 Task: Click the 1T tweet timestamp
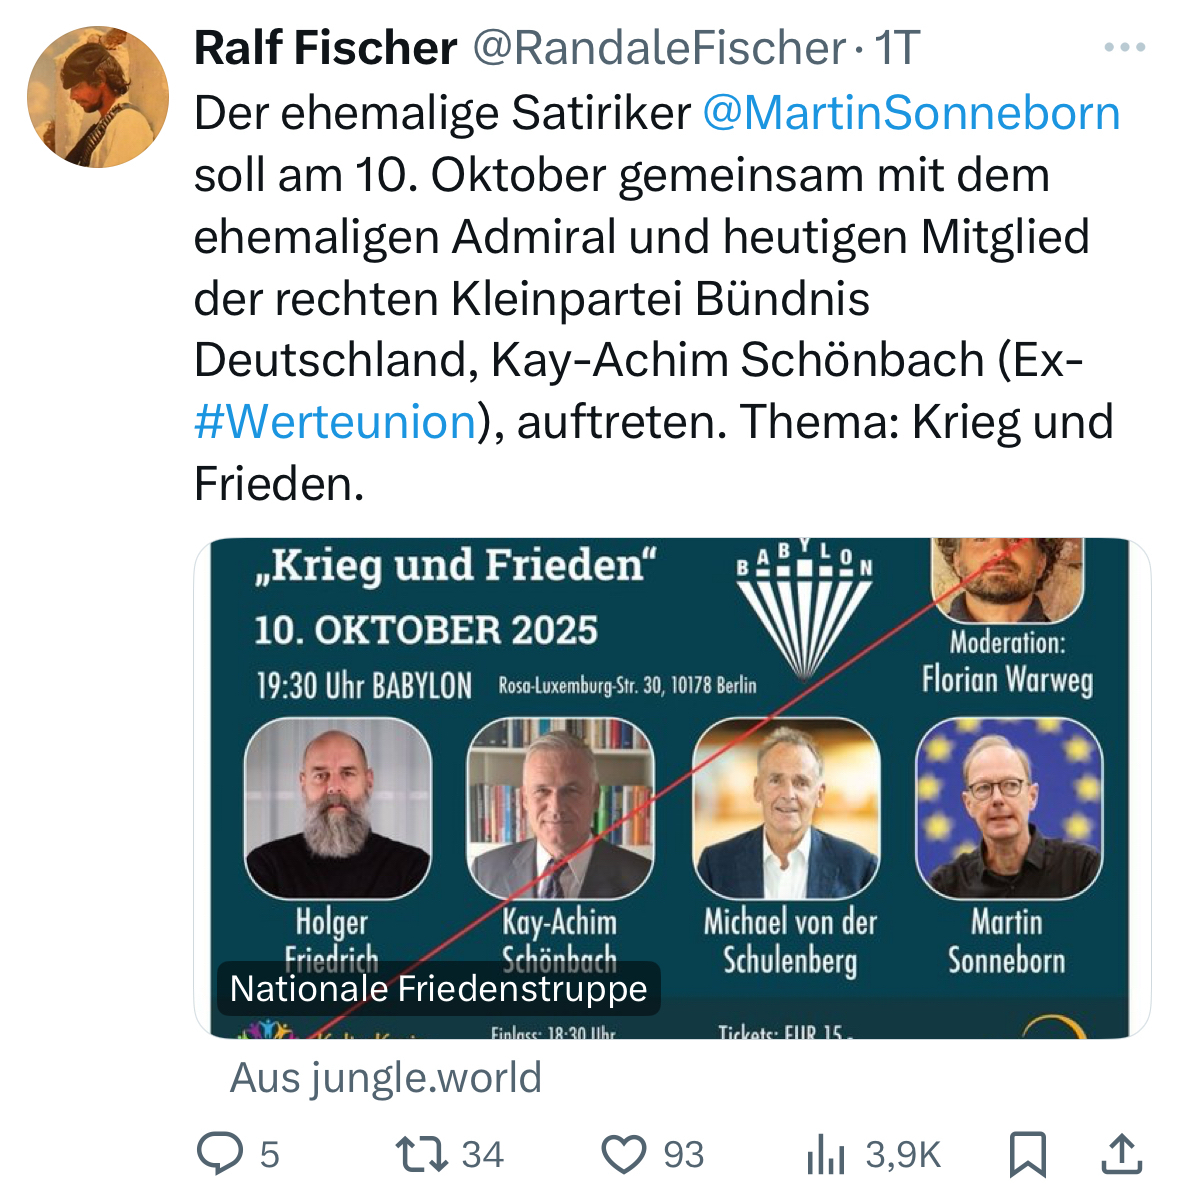pos(897,48)
